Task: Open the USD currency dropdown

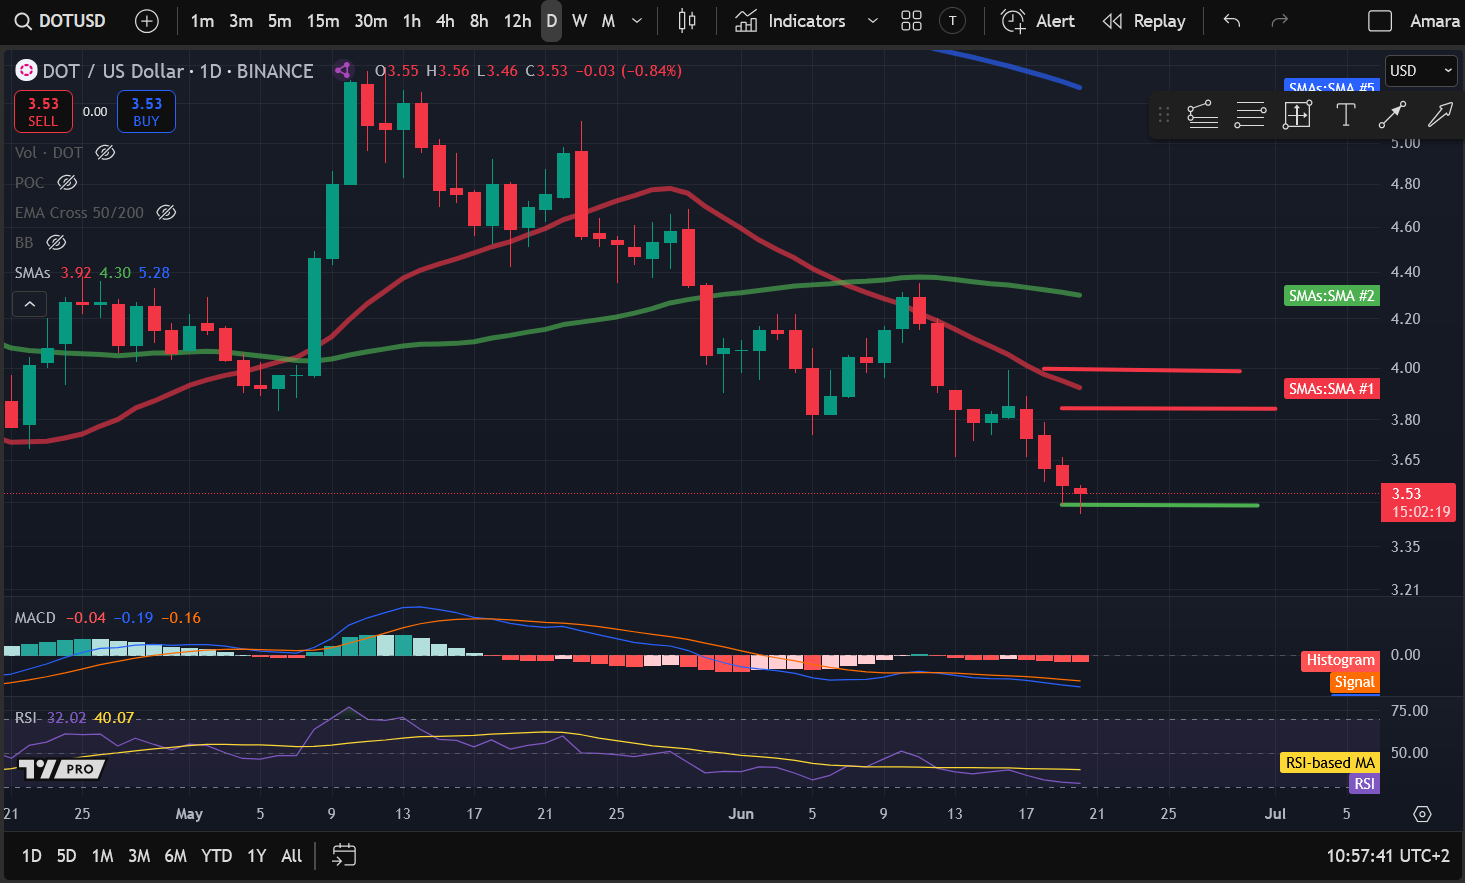Action: [x=1421, y=71]
